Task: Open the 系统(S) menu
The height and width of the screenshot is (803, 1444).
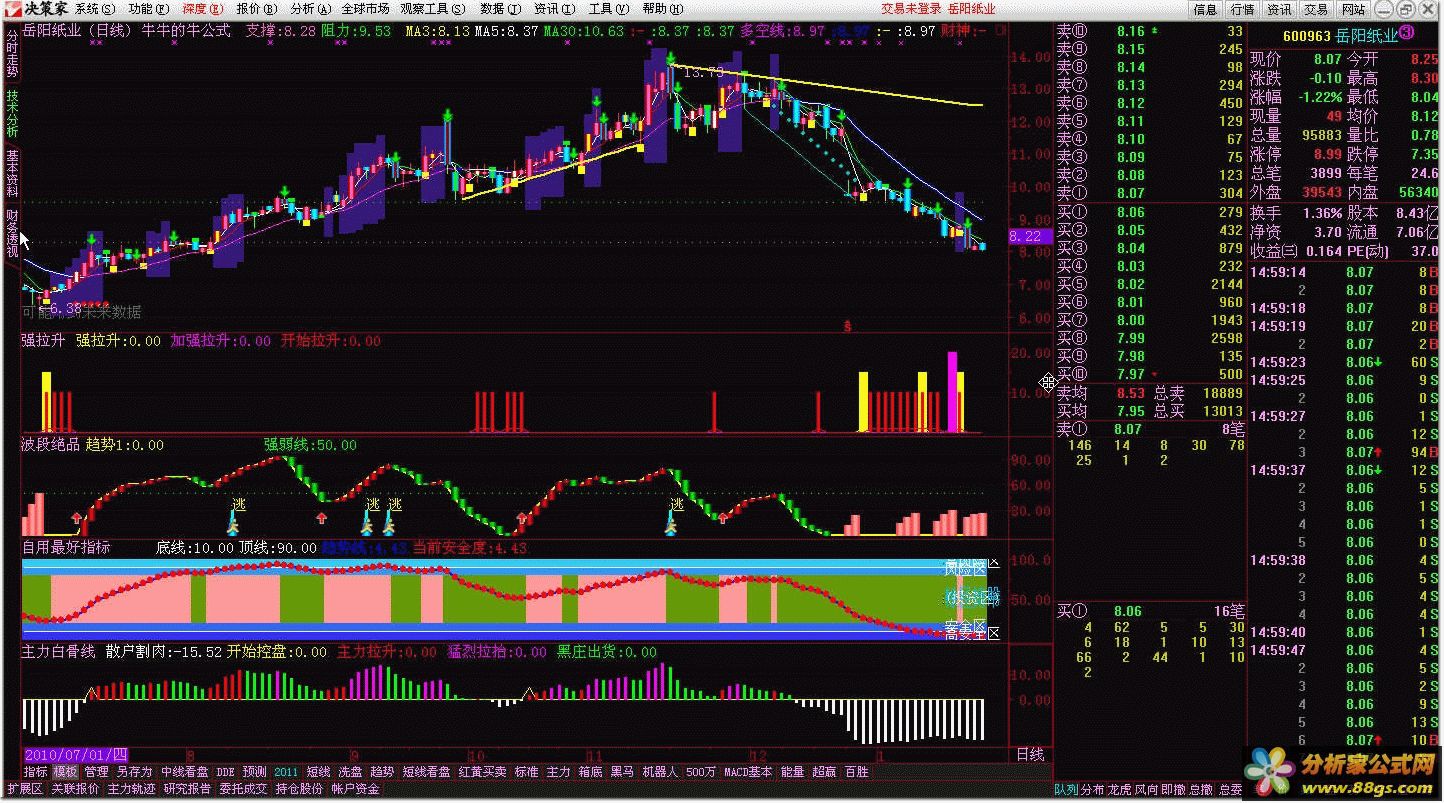Action: pyautogui.click(x=94, y=9)
